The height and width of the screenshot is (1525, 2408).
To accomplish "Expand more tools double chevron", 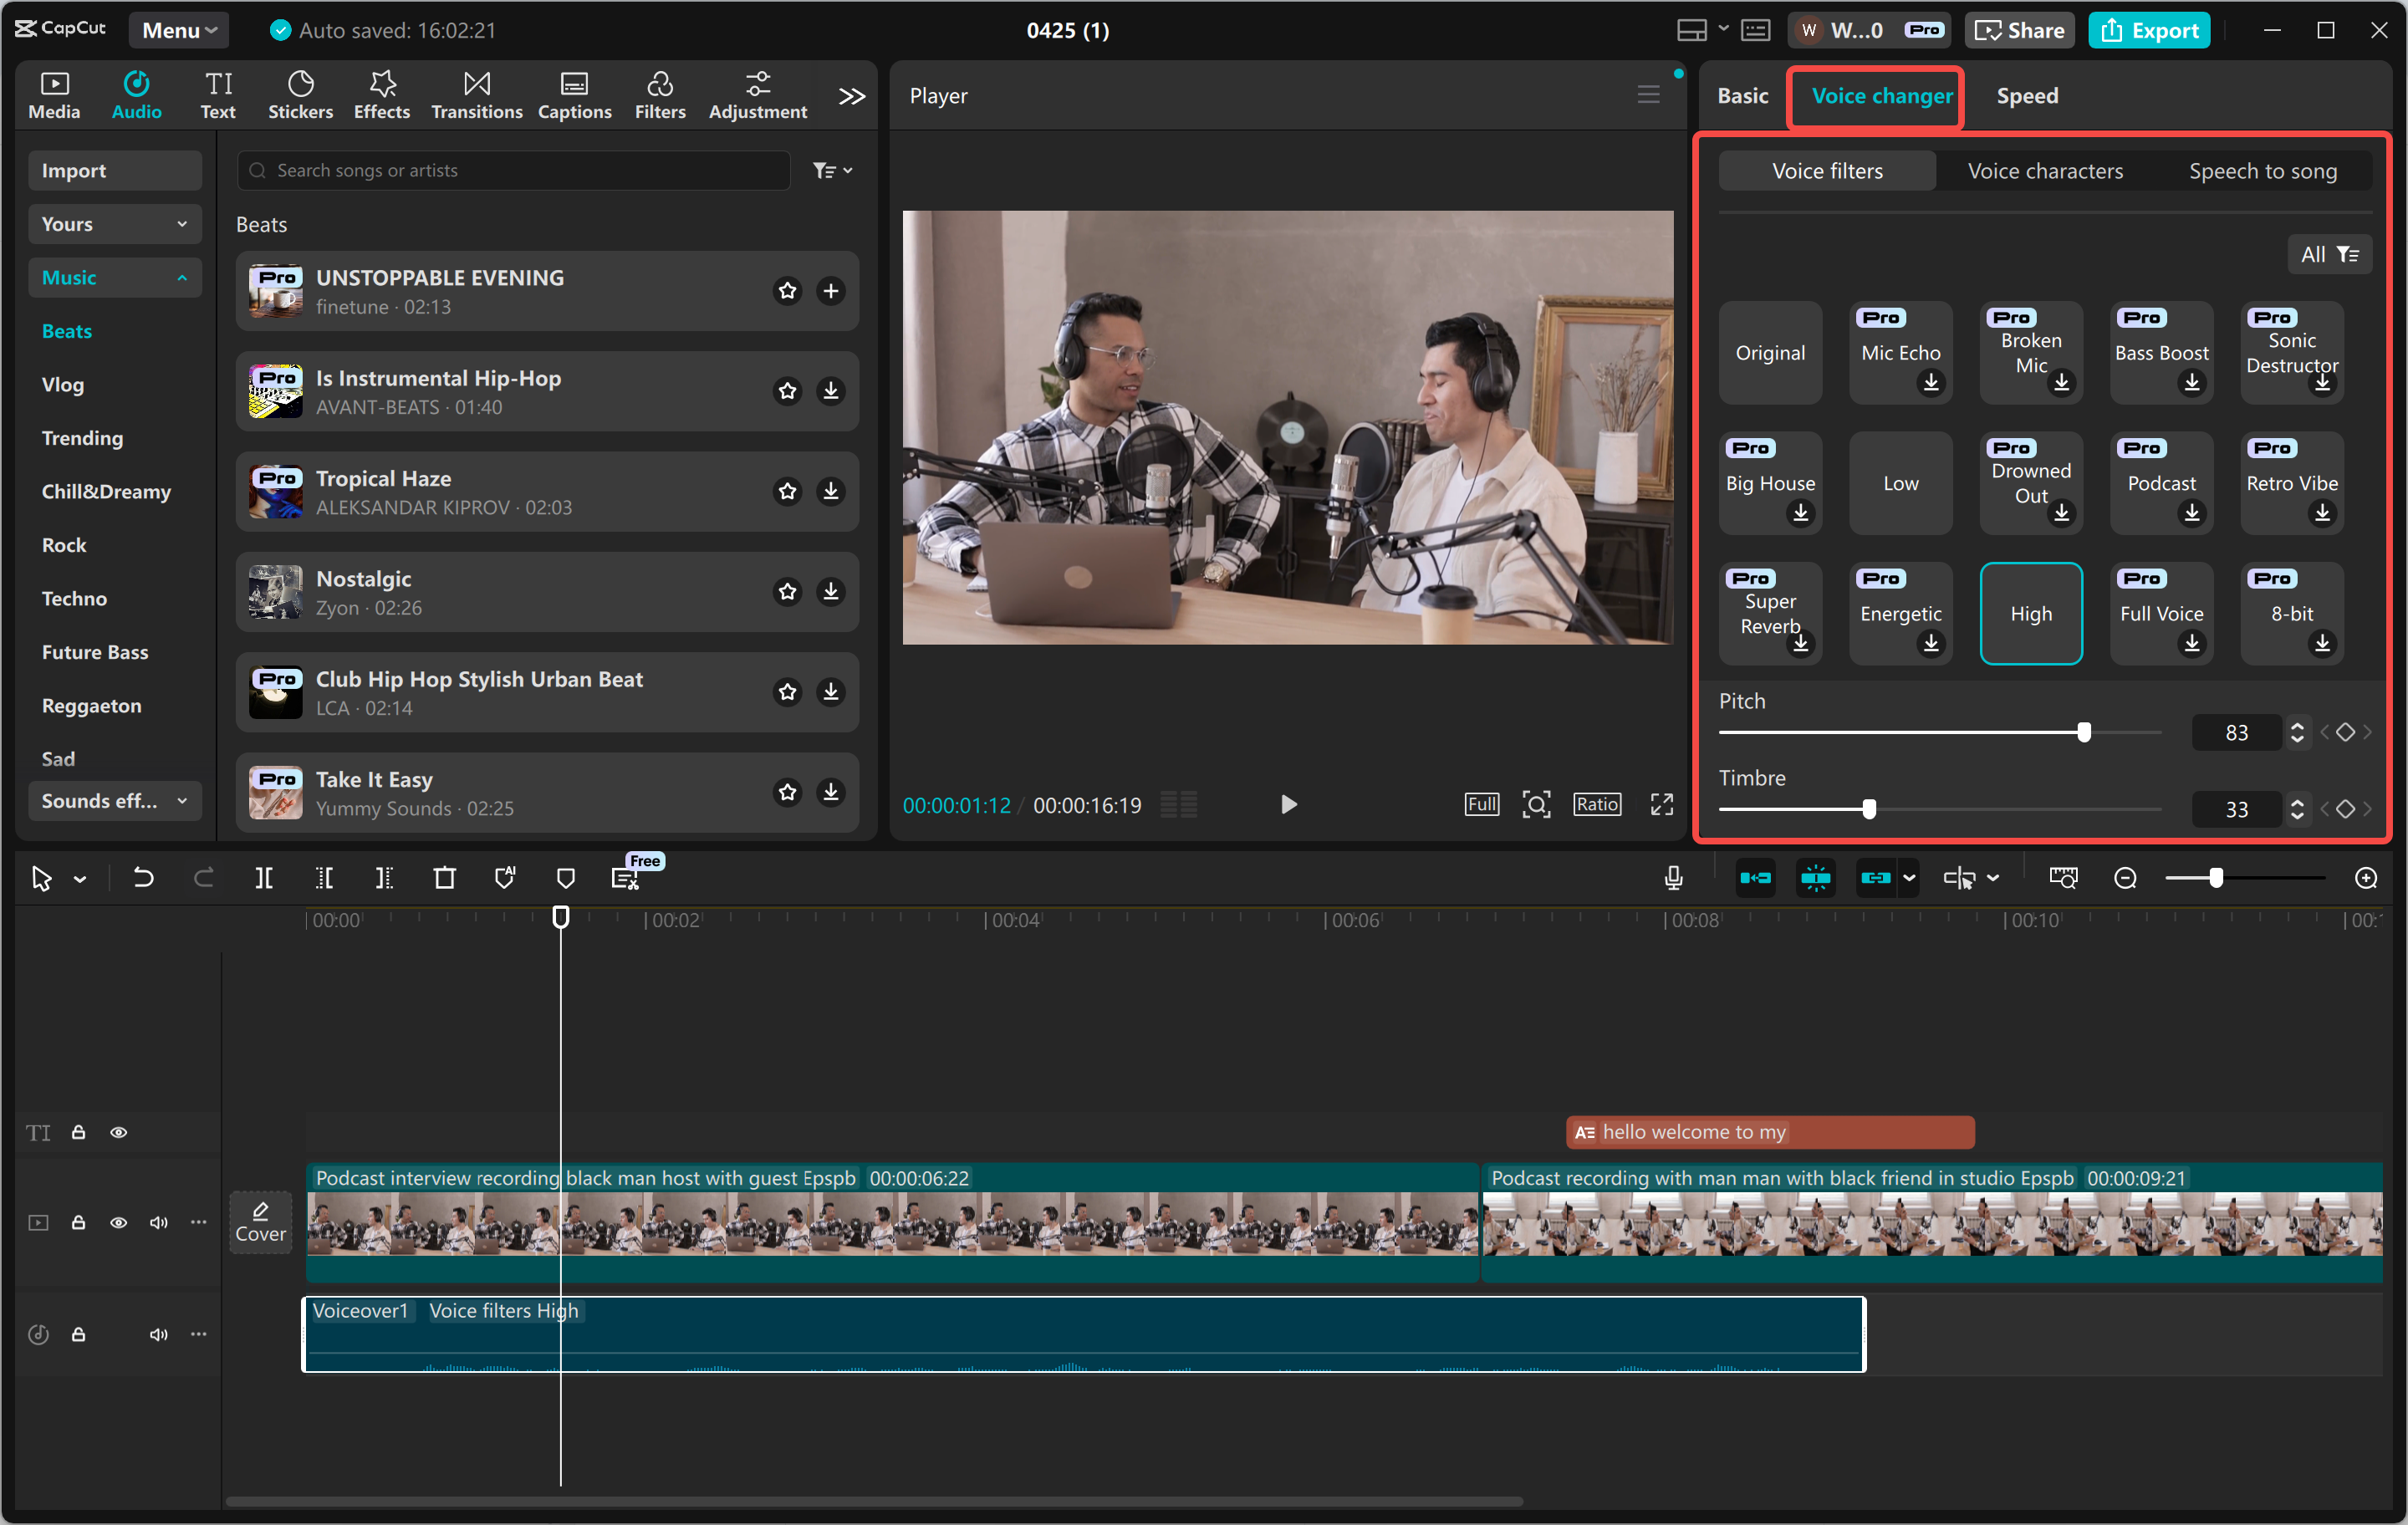I will [851, 96].
